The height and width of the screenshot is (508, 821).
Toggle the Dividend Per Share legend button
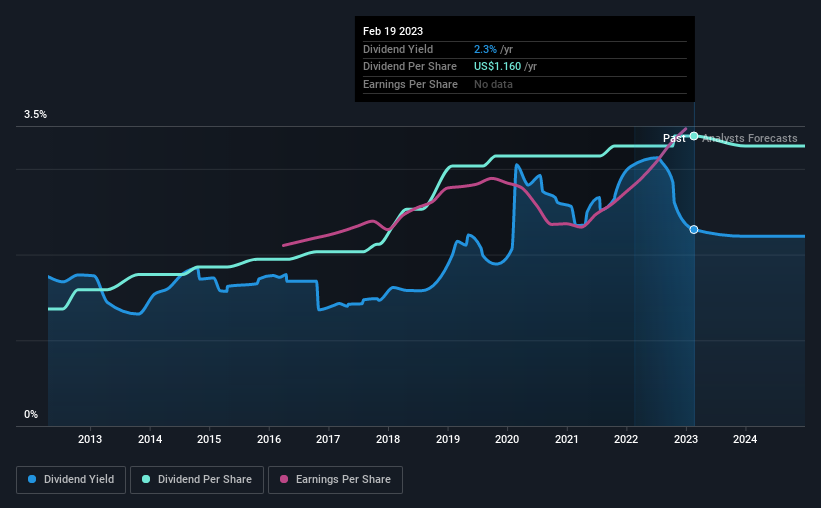coord(197,480)
